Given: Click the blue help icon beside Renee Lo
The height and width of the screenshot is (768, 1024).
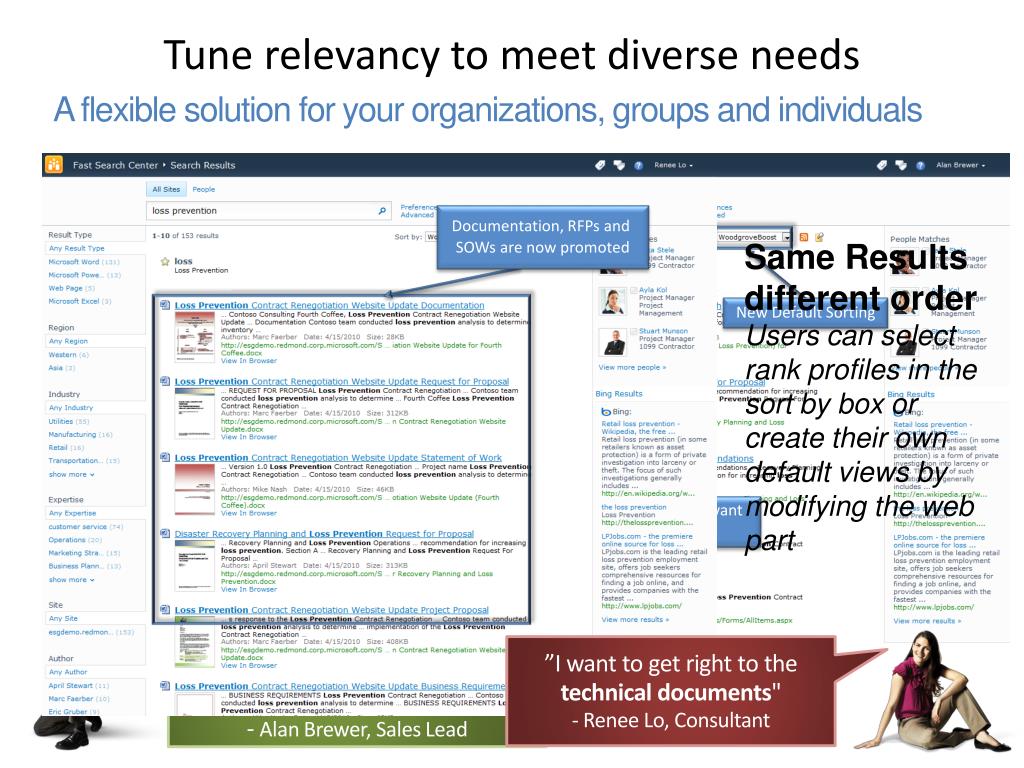Looking at the screenshot, I should 639,165.
